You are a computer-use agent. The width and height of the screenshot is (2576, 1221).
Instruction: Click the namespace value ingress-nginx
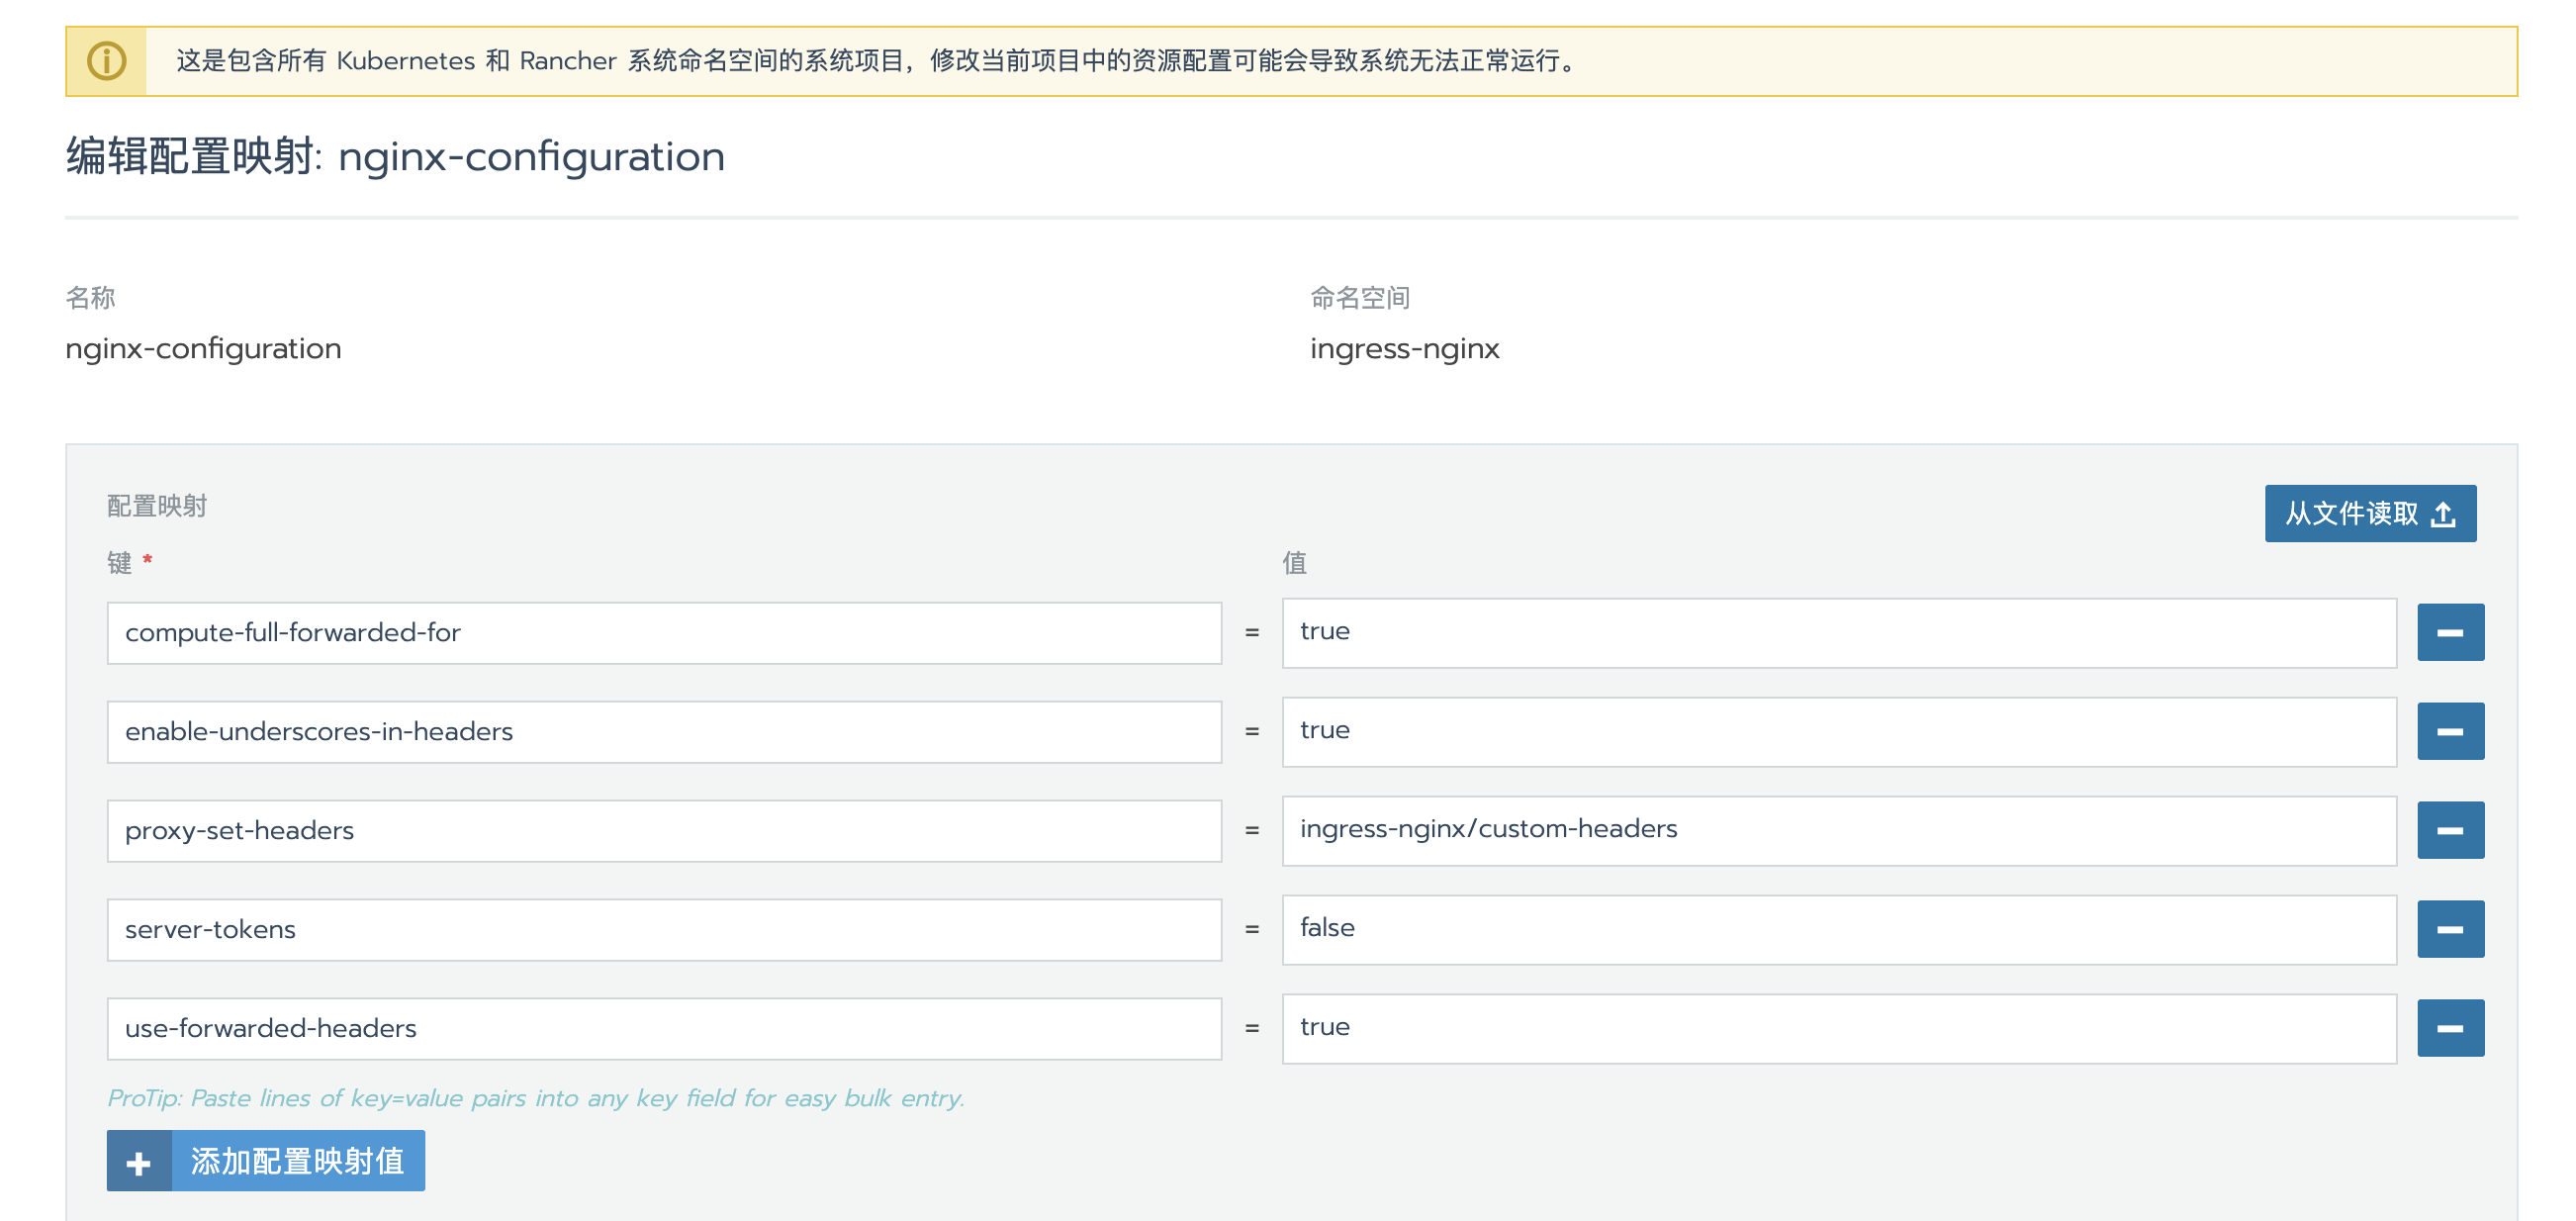(1404, 348)
